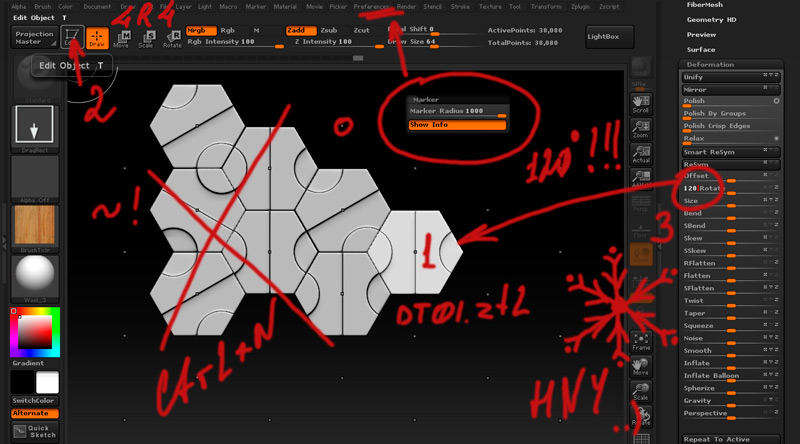The image size is (800, 444).
Task: Open the Material menu
Action: pyautogui.click(x=285, y=7)
